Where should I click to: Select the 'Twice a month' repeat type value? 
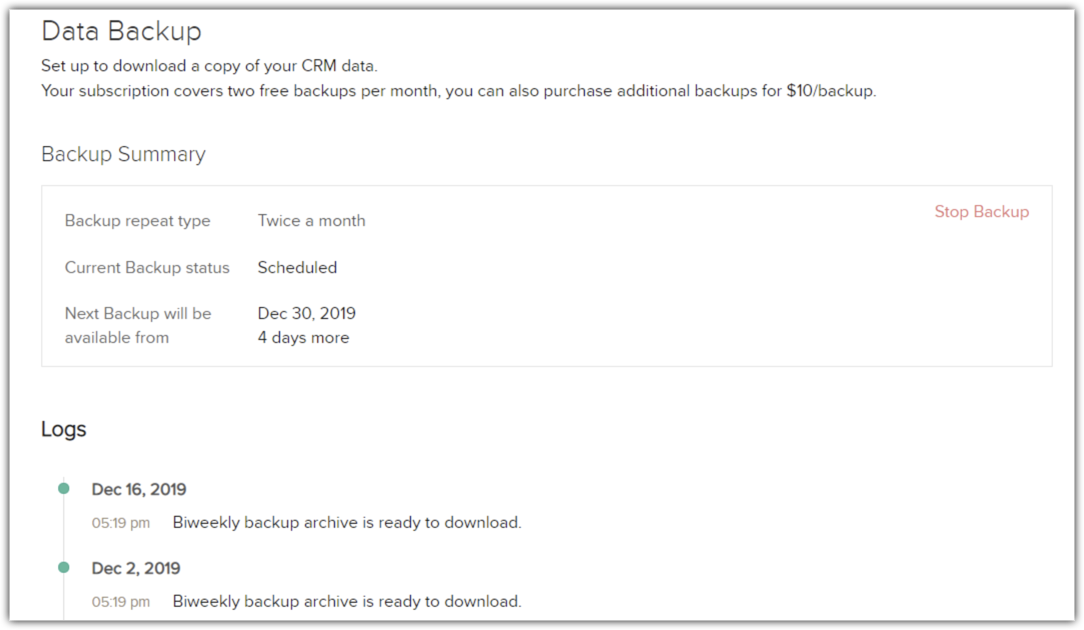[311, 221]
